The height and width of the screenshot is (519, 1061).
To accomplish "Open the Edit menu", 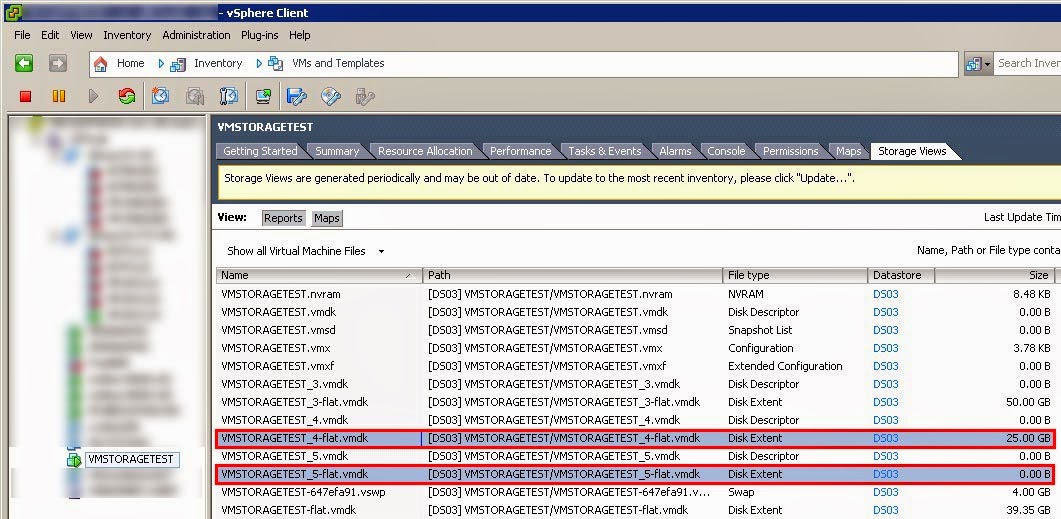I will click(50, 35).
